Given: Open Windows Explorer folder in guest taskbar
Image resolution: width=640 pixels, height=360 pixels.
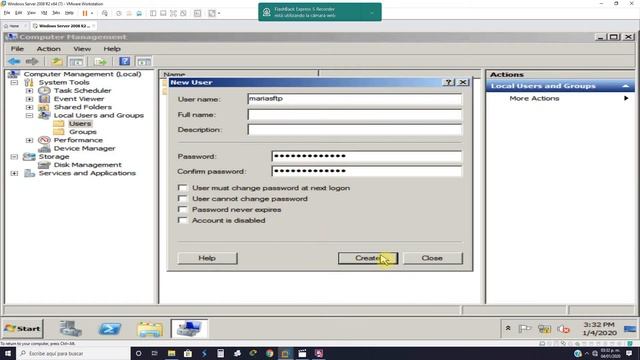Looking at the screenshot, I should pyautogui.click(x=150, y=329).
